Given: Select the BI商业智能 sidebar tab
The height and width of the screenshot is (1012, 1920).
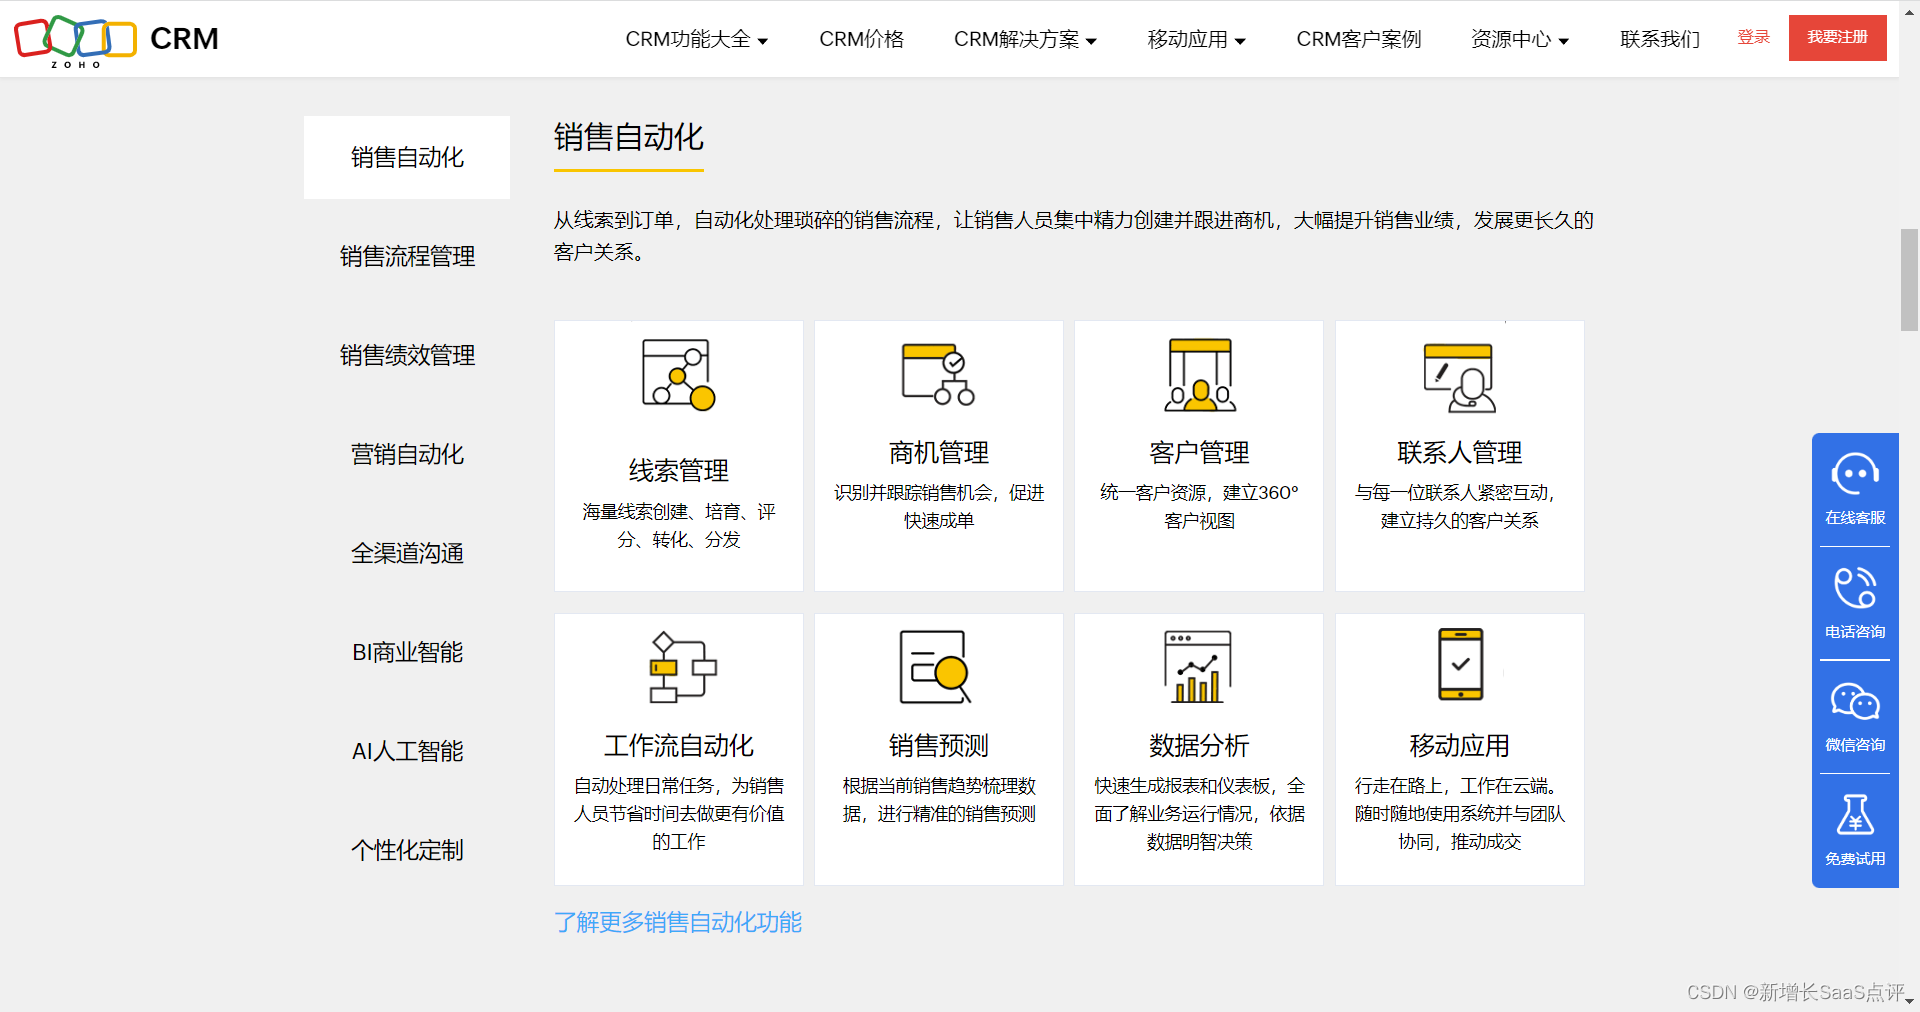Looking at the screenshot, I should 407,652.
